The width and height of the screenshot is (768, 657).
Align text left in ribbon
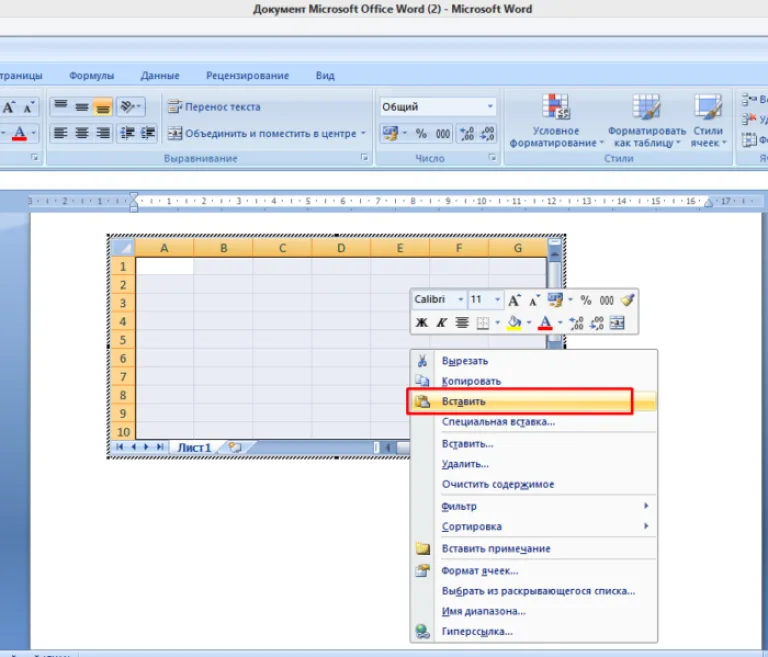tap(61, 133)
